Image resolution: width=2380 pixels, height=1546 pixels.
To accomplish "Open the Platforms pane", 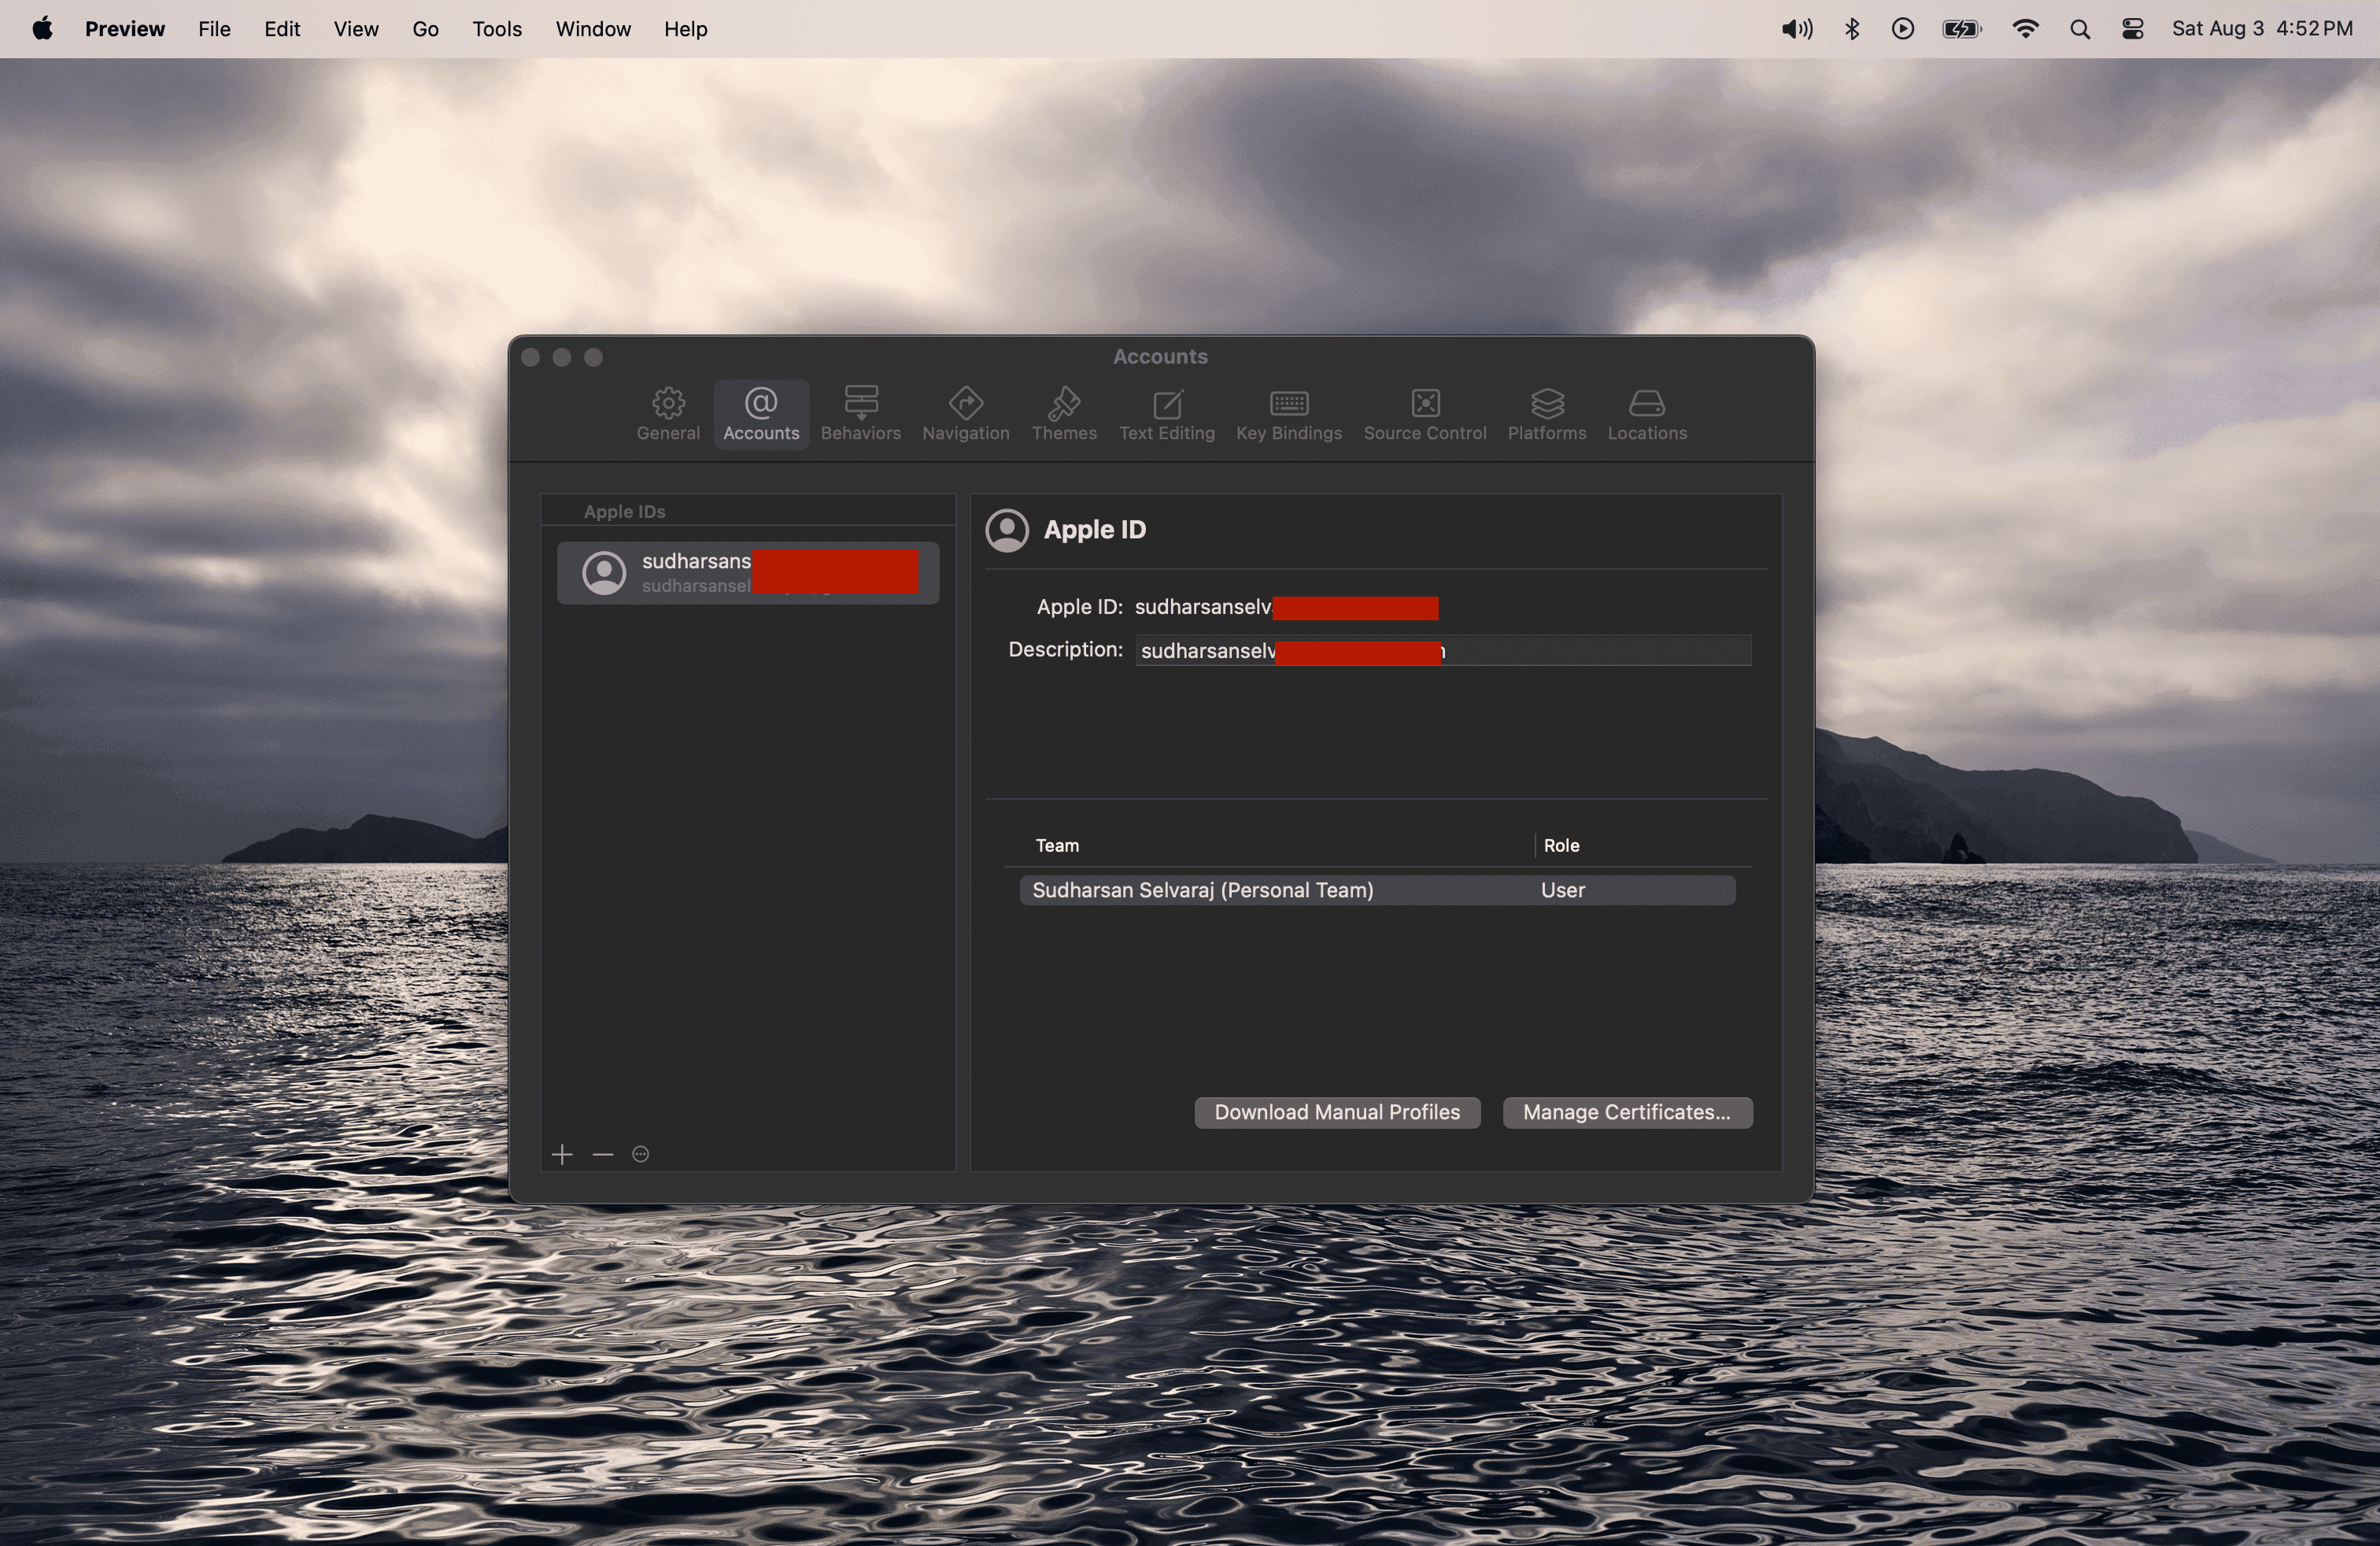I will pyautogui.click(x=1546, y=413).
